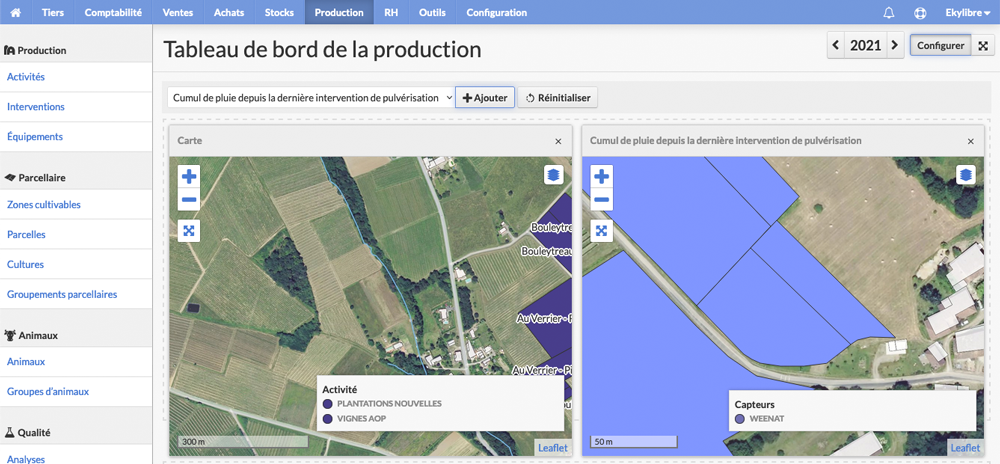Zoom in on the Carte map

coord(189,175)
